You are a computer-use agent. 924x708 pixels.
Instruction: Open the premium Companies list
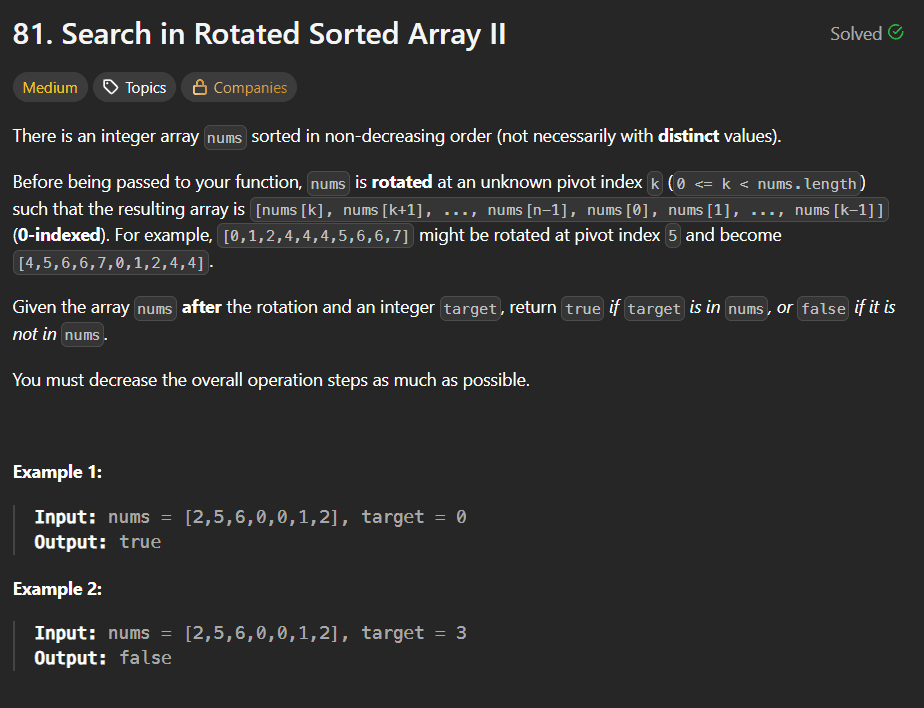[x=239, y=87]
